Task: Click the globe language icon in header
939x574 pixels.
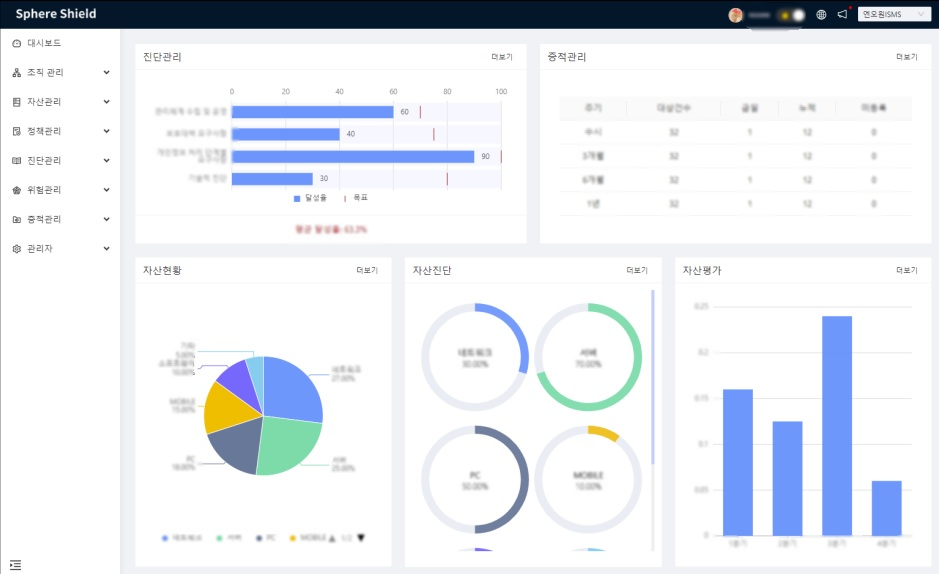Action: tap(821, 15)
